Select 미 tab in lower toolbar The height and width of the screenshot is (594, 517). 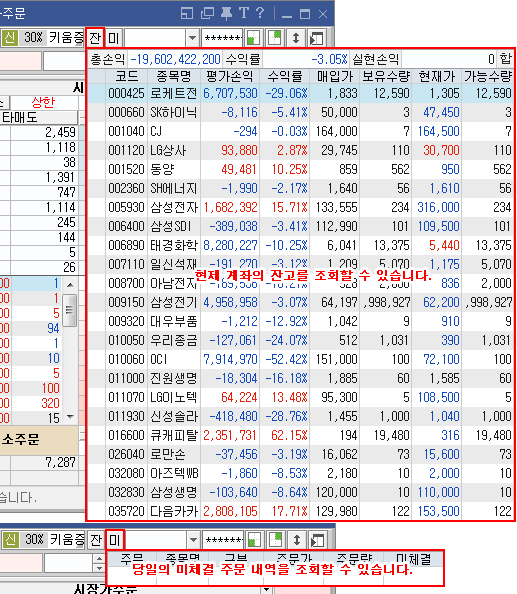[114, 539]
